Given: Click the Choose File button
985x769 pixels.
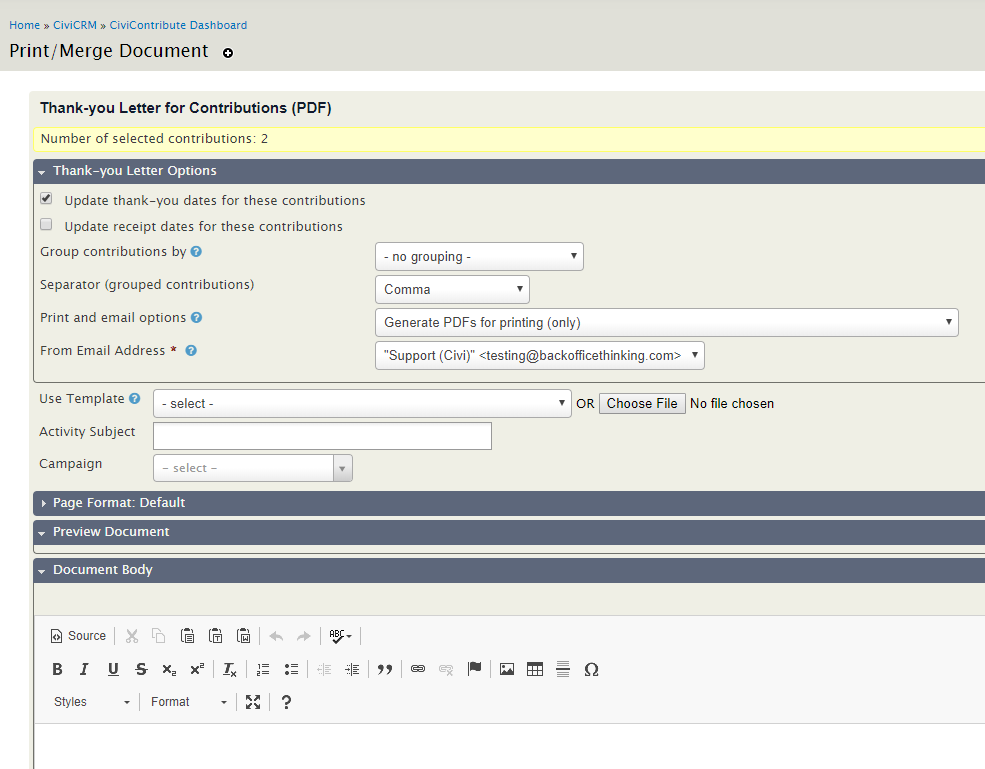Looking at the screenshot, I should point(642,404).
